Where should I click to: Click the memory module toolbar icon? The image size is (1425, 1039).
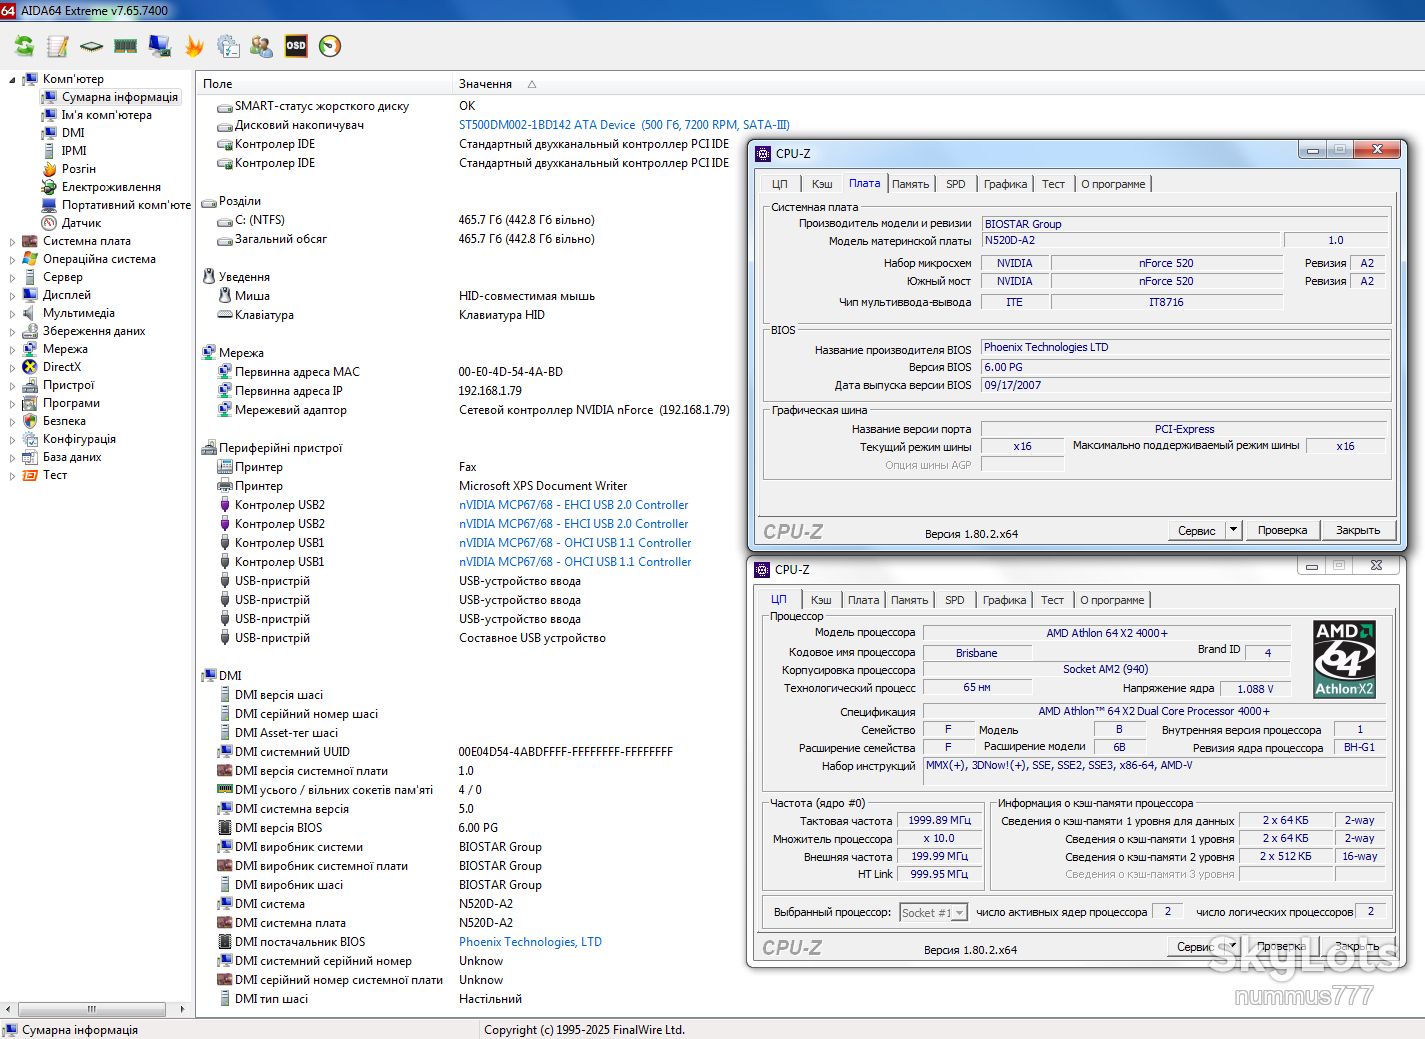(125, 46)
